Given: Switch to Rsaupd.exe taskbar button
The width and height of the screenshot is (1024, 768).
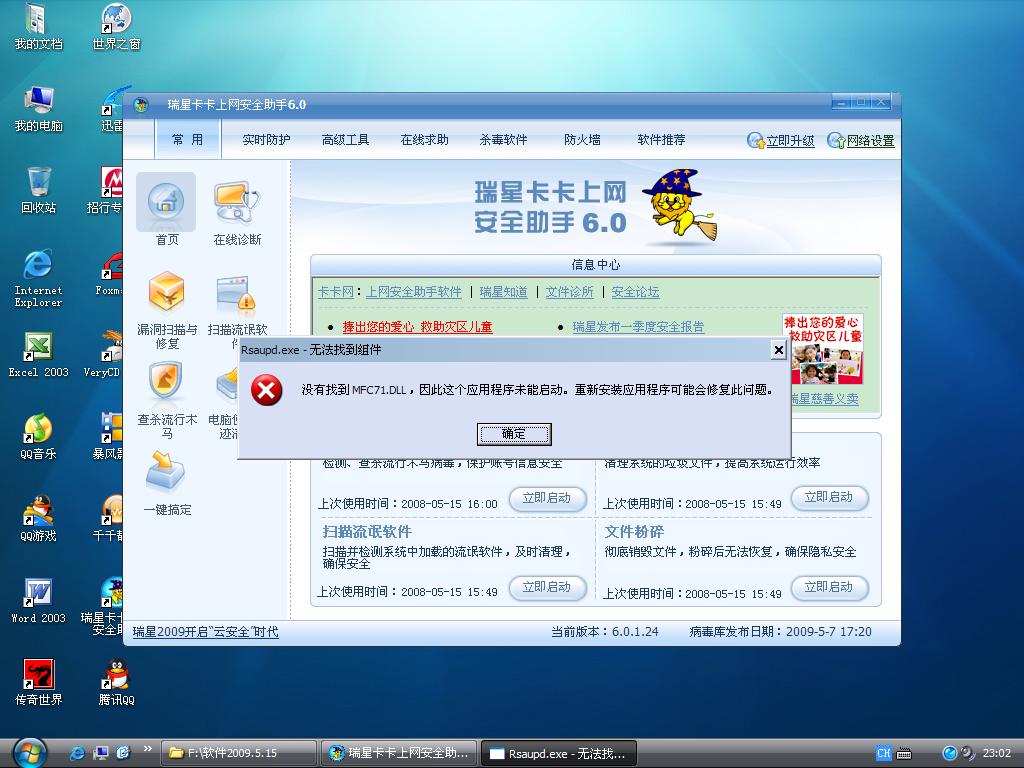Looking at the screenshot, I should [x=559, y=753].
